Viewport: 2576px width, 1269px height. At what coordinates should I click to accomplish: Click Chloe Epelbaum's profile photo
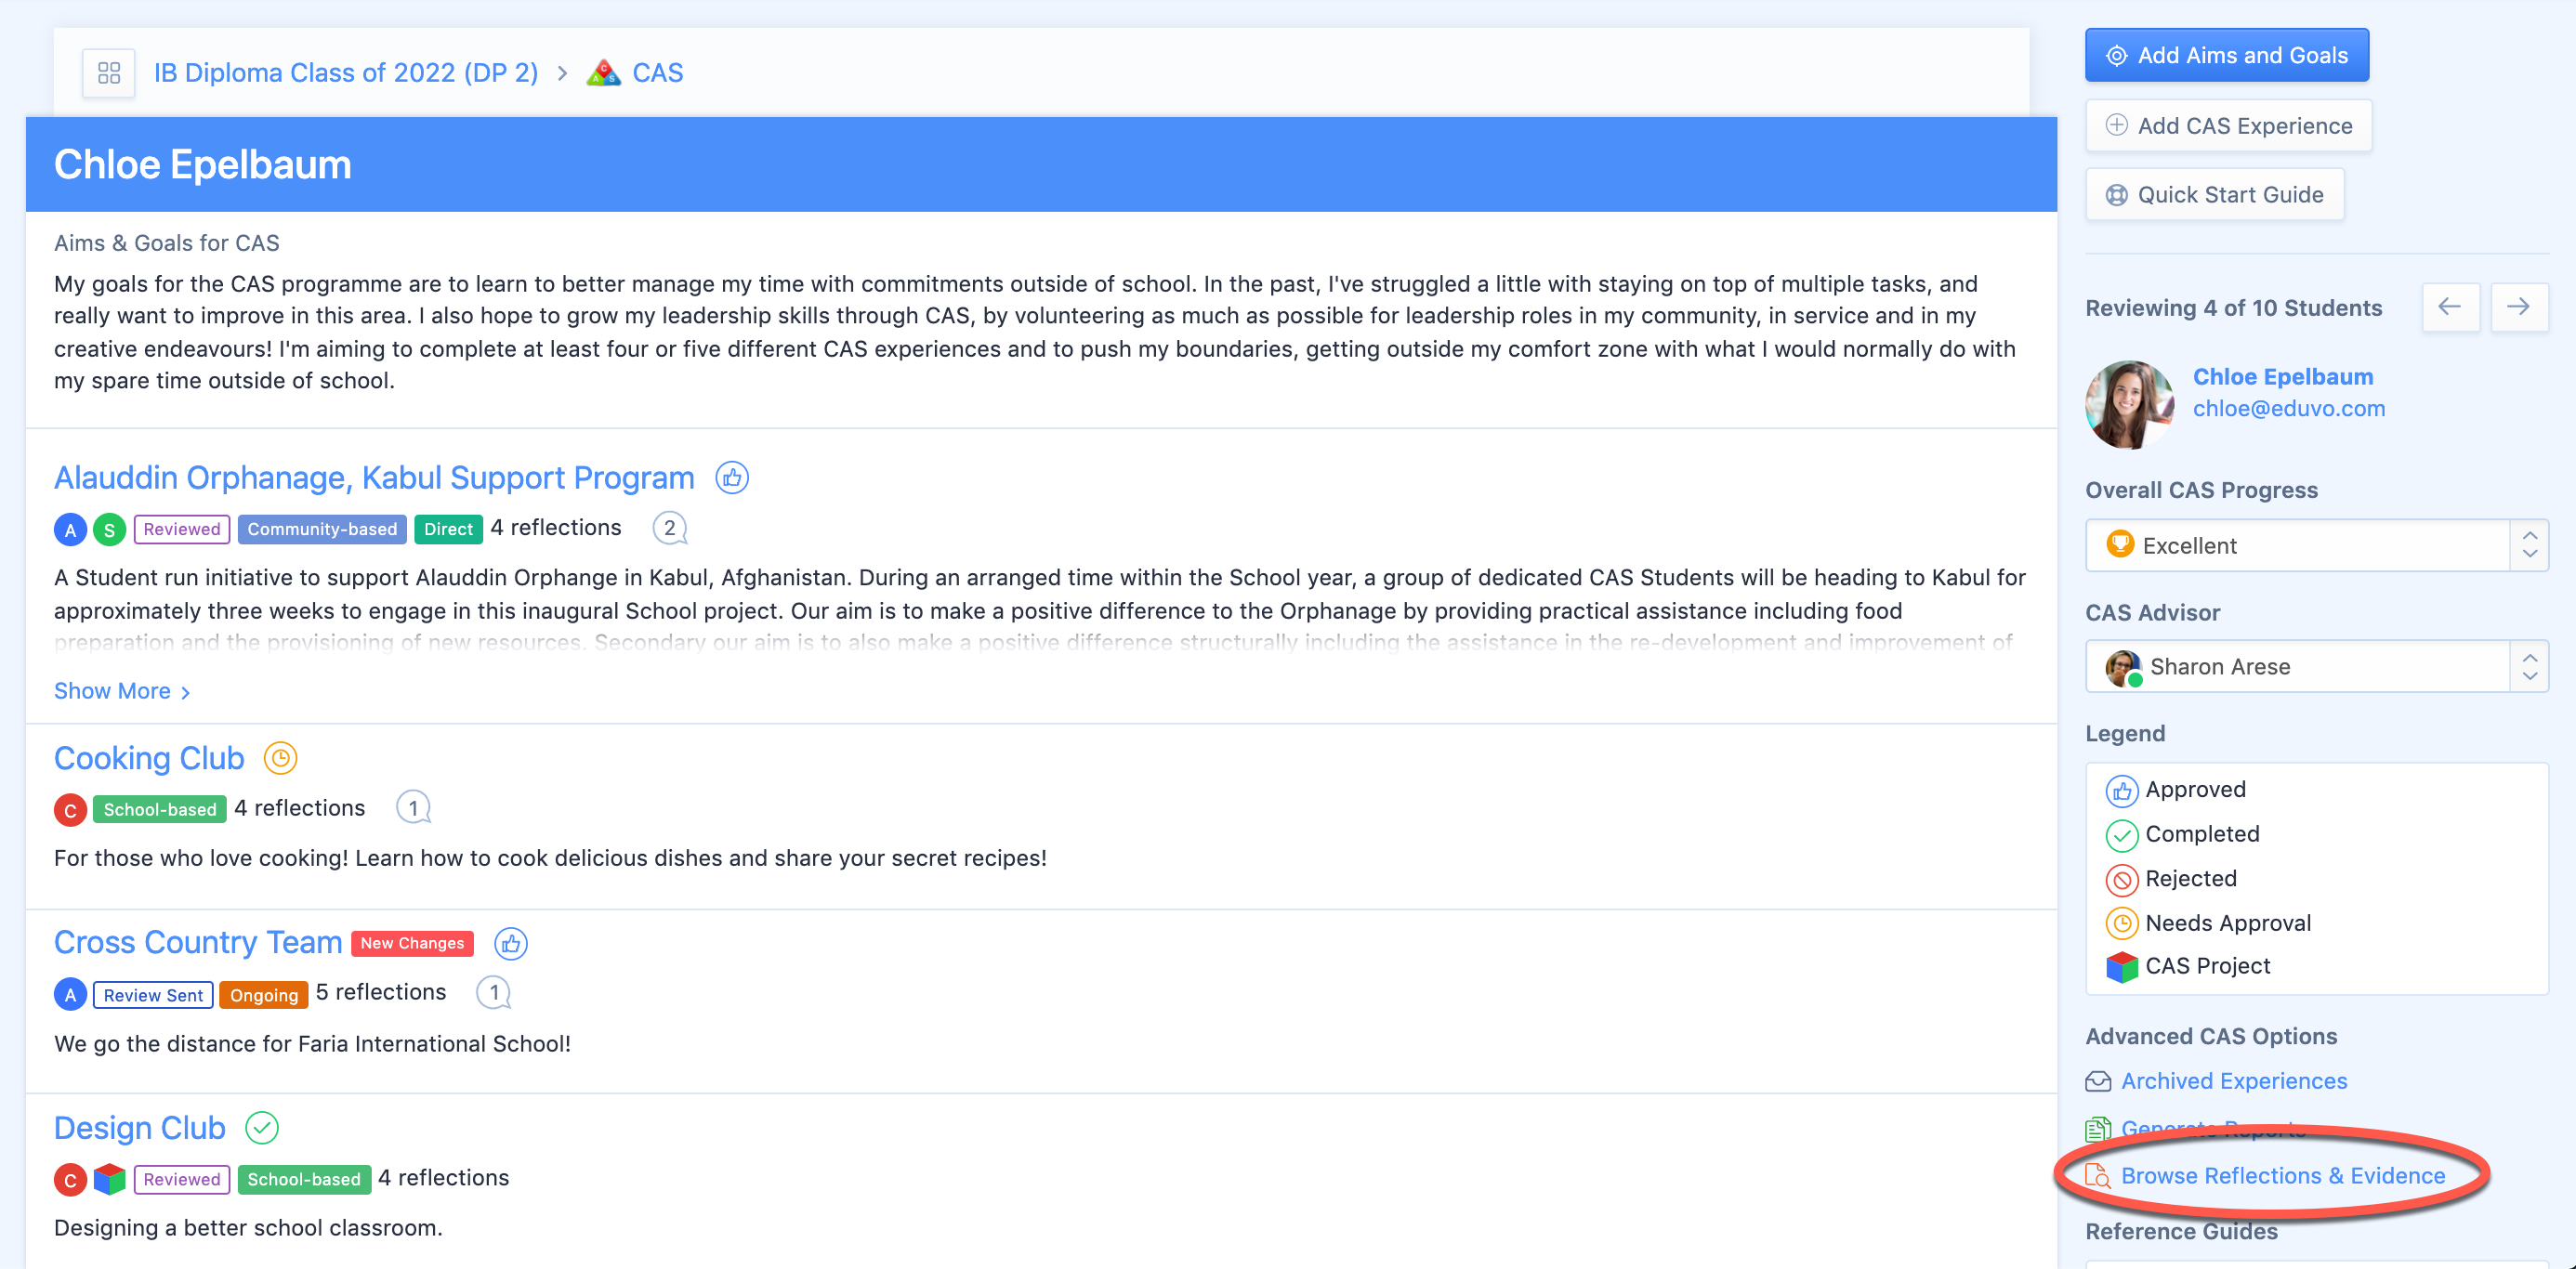click(x=2130, y=404)
